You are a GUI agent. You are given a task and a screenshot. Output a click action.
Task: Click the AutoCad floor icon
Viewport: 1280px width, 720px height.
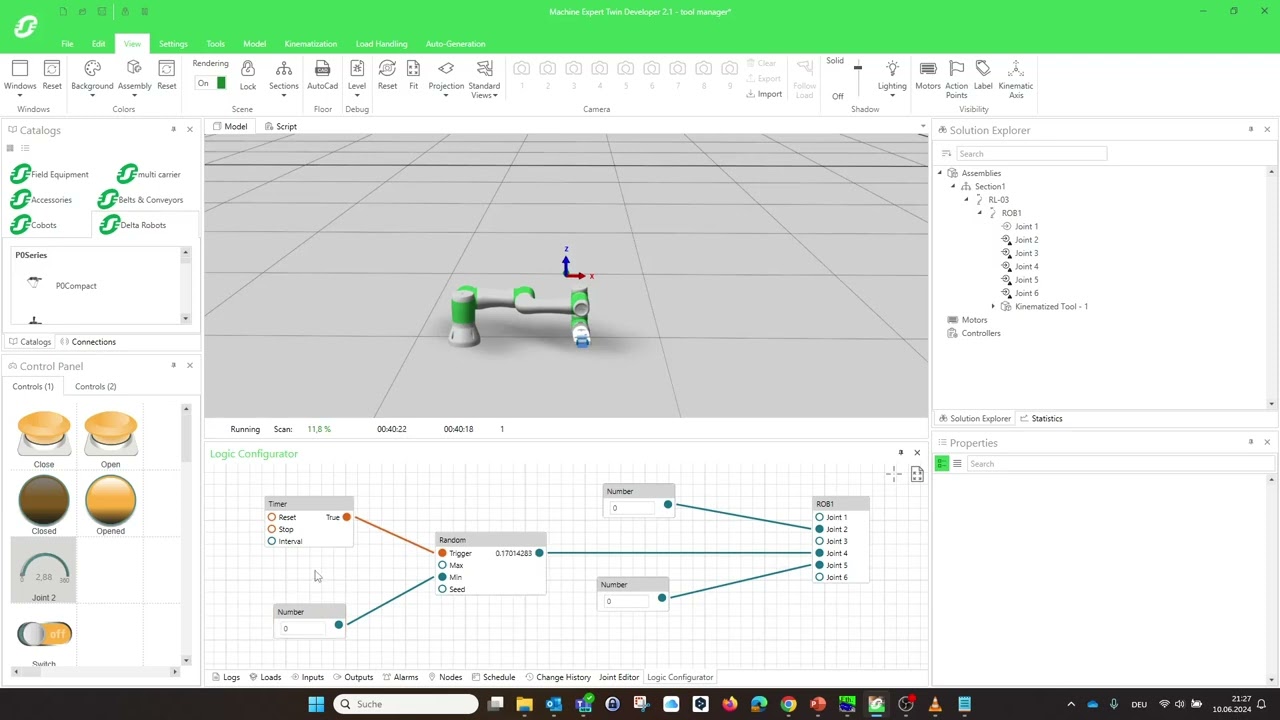322,75
